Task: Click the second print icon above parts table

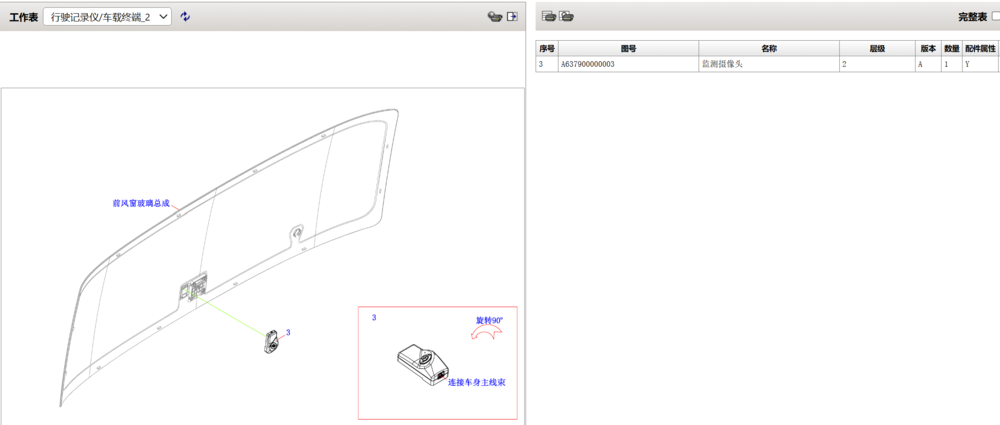Action: pos(566,17)
